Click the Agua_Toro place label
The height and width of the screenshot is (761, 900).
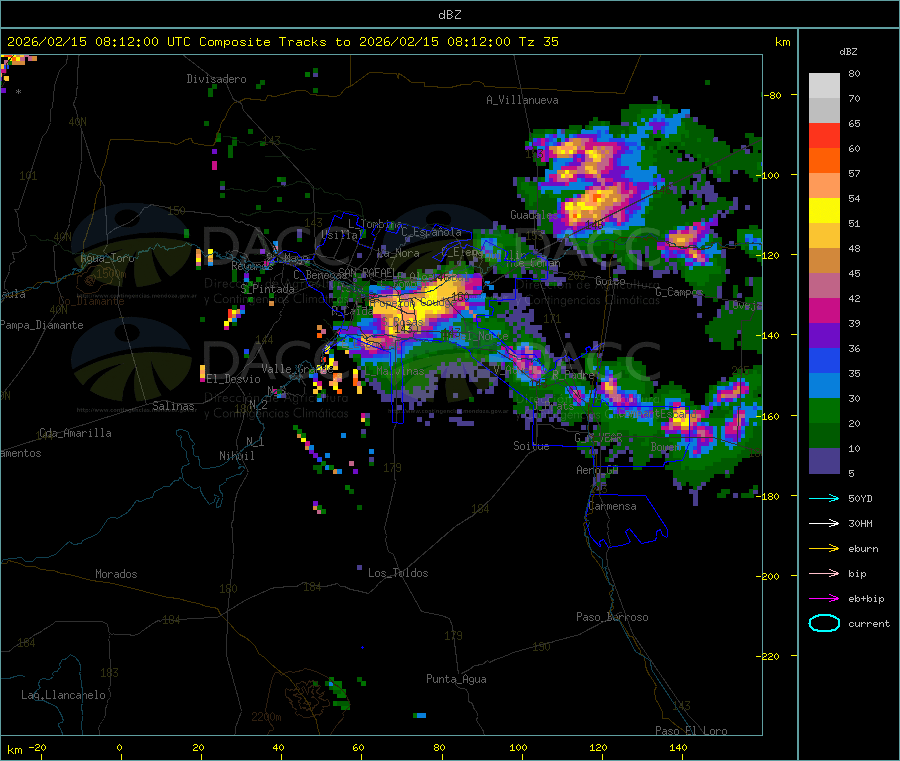click(107, 258)
